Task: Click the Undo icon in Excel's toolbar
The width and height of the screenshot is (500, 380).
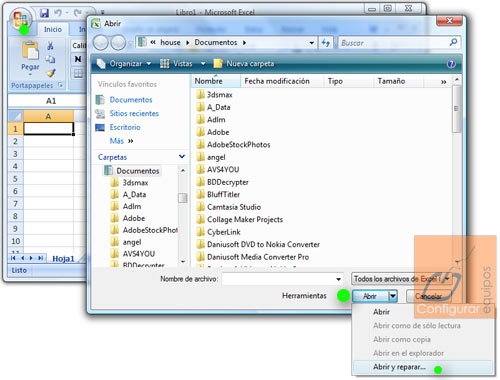Action: [x=58, y=13]
